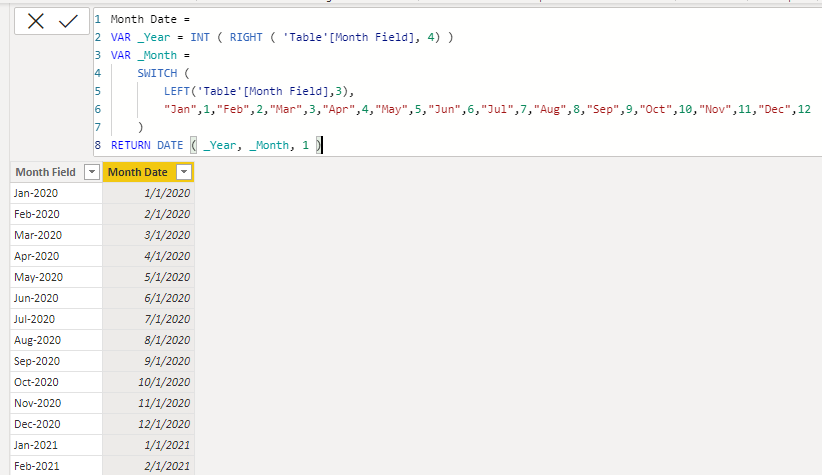822x475 pixels.
Task: Cancel the formula with the X icon
Action: (36, 21)
